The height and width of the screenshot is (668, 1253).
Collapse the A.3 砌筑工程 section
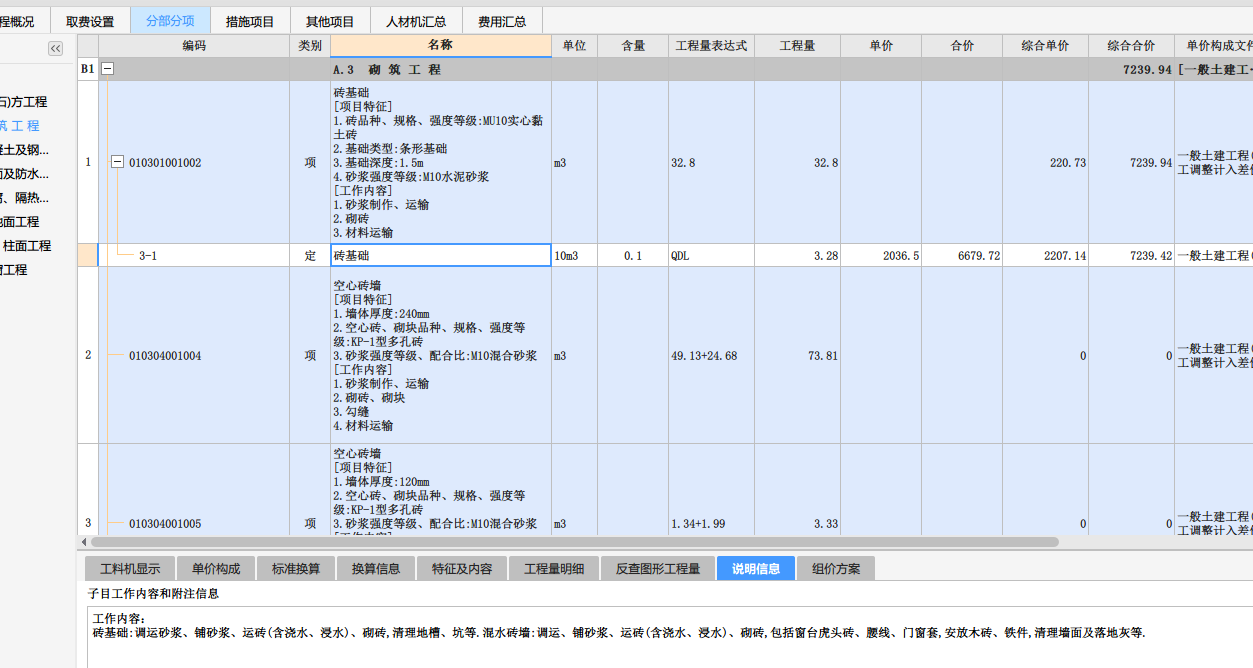tap(108, 69)
